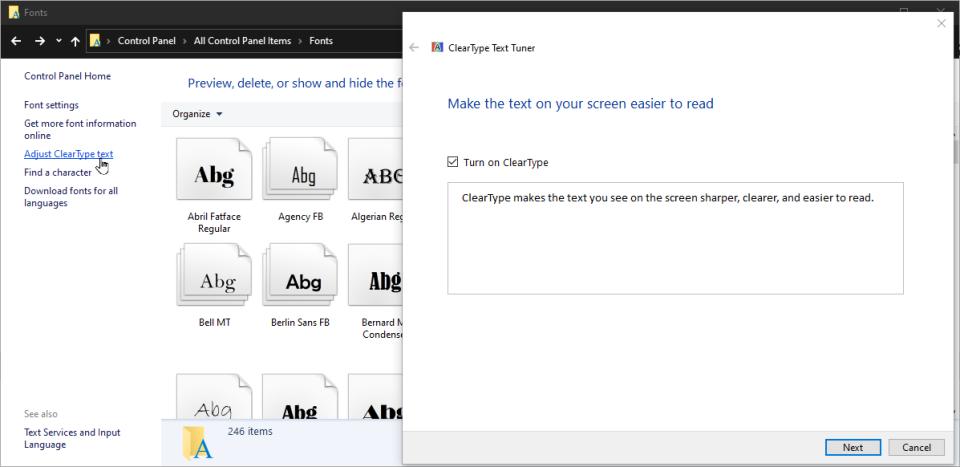Open Font settings link
960x467 pixels.
click(51, 105)
